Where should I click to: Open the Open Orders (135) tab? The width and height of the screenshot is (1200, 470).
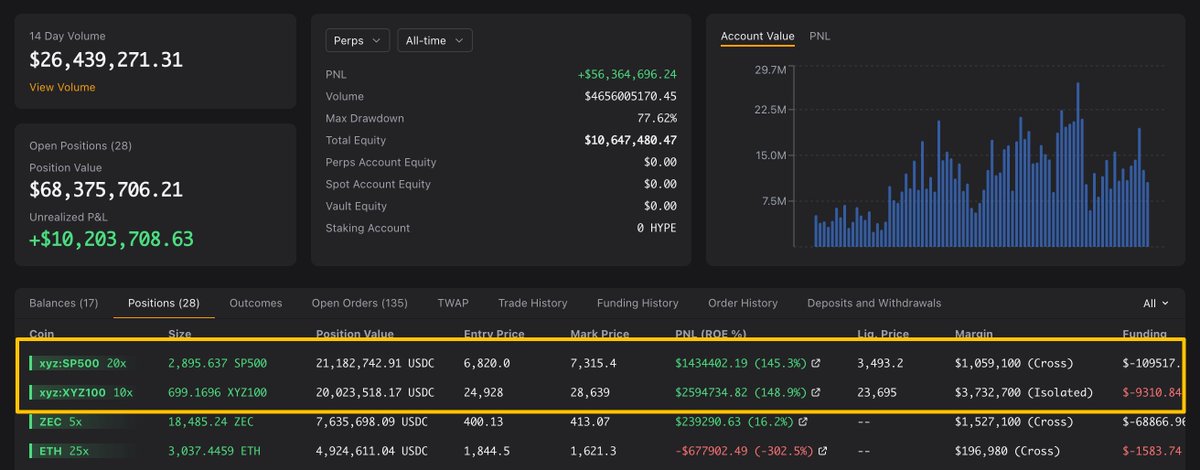pos(359,303)
